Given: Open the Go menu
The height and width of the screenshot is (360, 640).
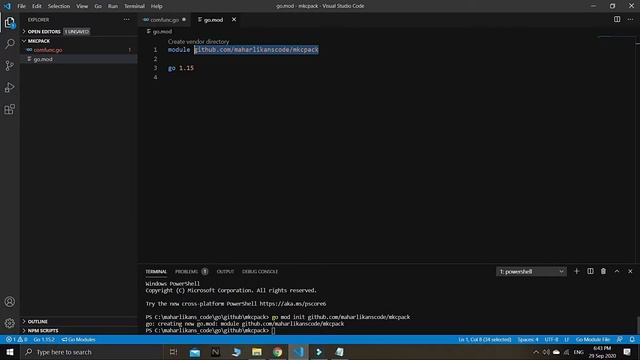Looking at the screenshot, I should coord(98,6).
